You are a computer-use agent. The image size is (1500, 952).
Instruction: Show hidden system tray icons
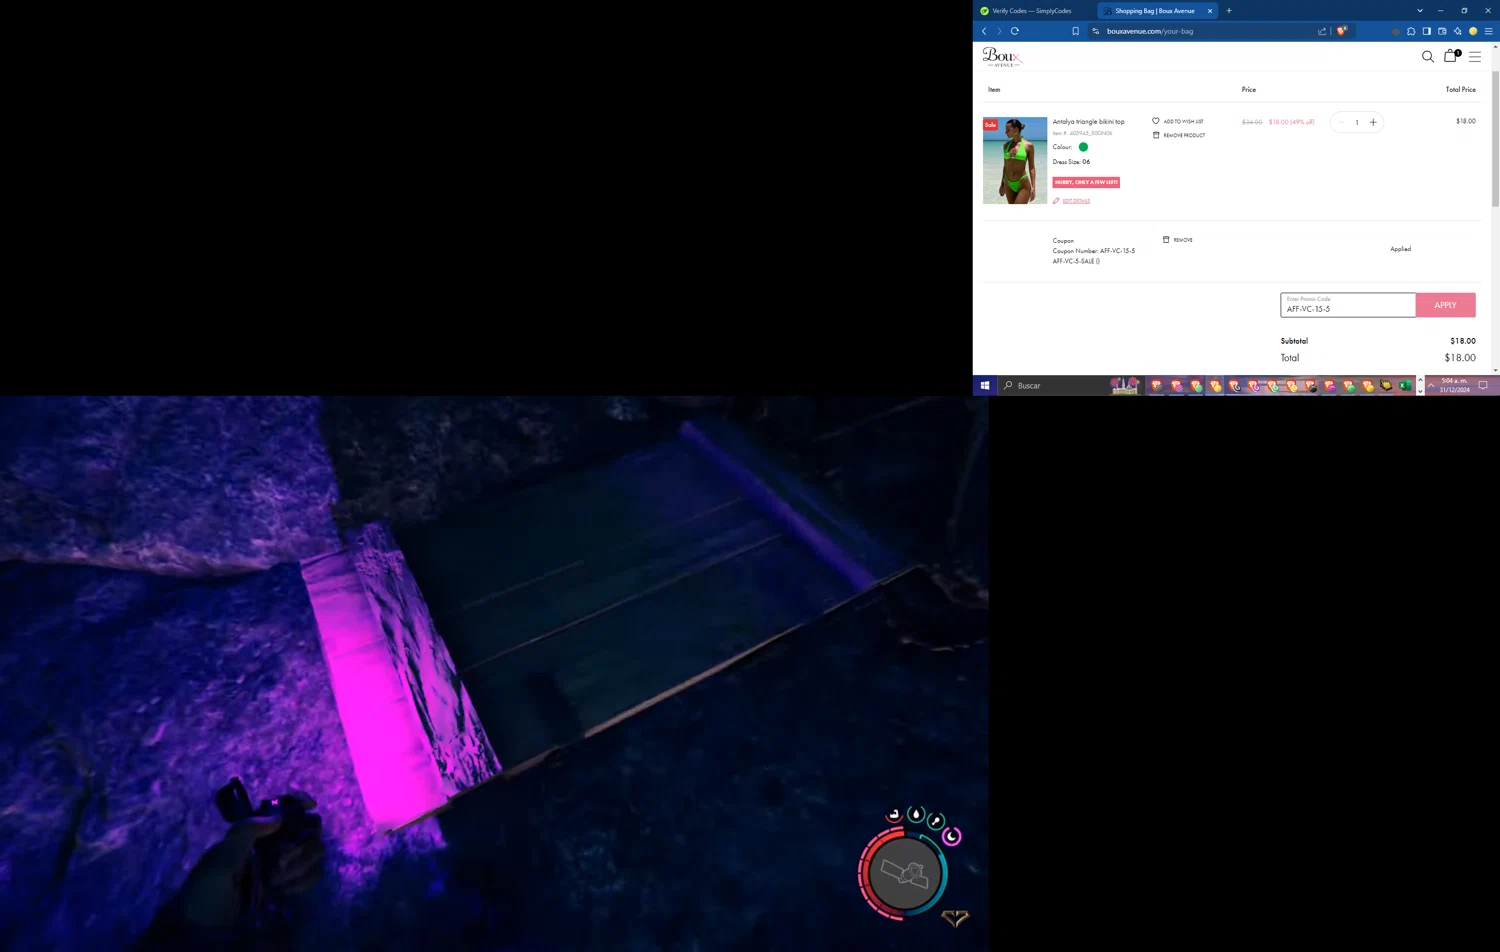[1431, 385]
